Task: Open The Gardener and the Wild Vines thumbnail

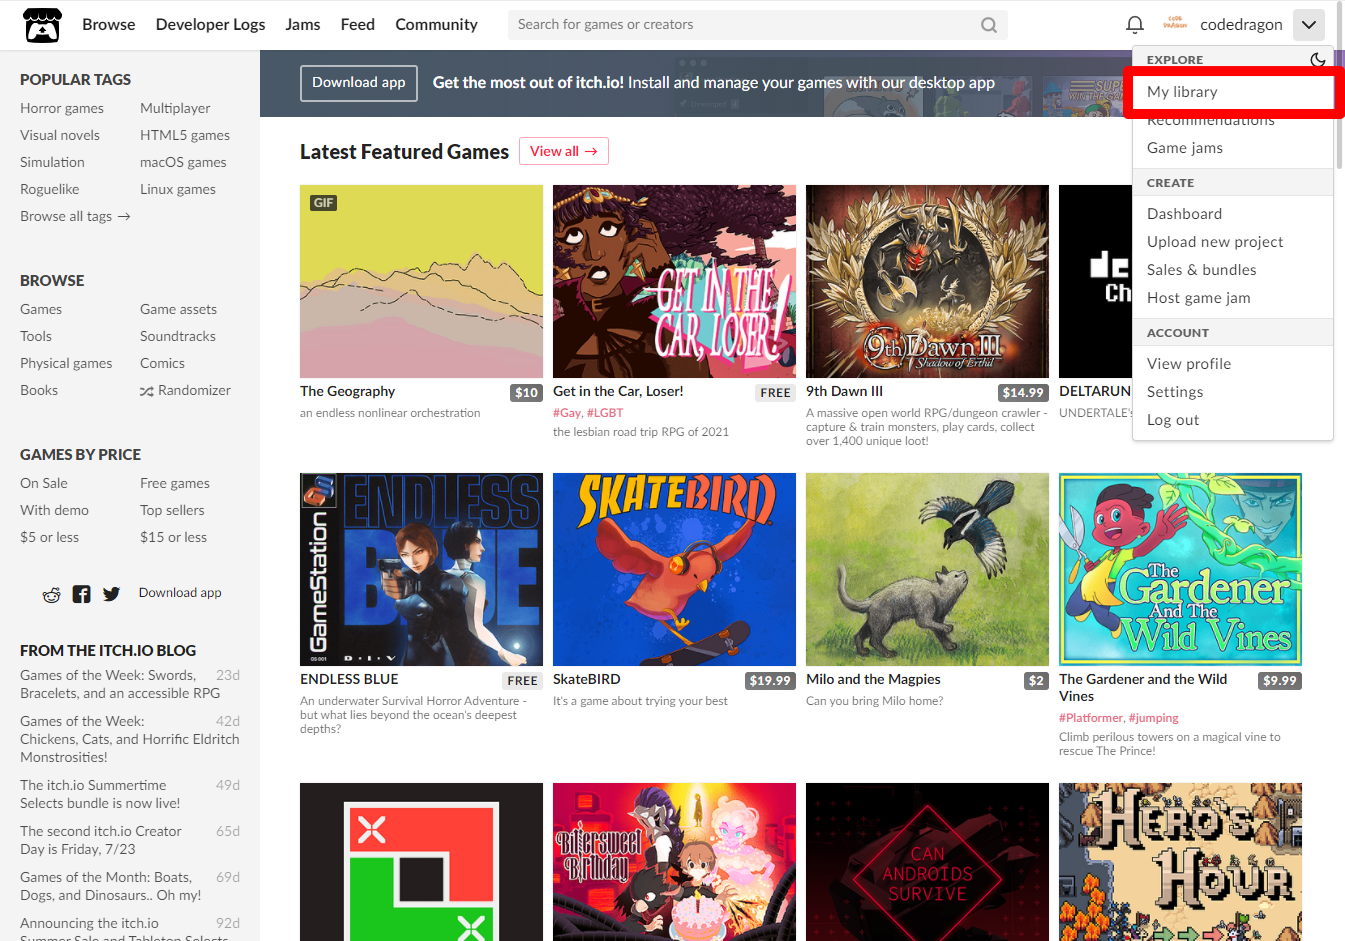Action: 1180,569
